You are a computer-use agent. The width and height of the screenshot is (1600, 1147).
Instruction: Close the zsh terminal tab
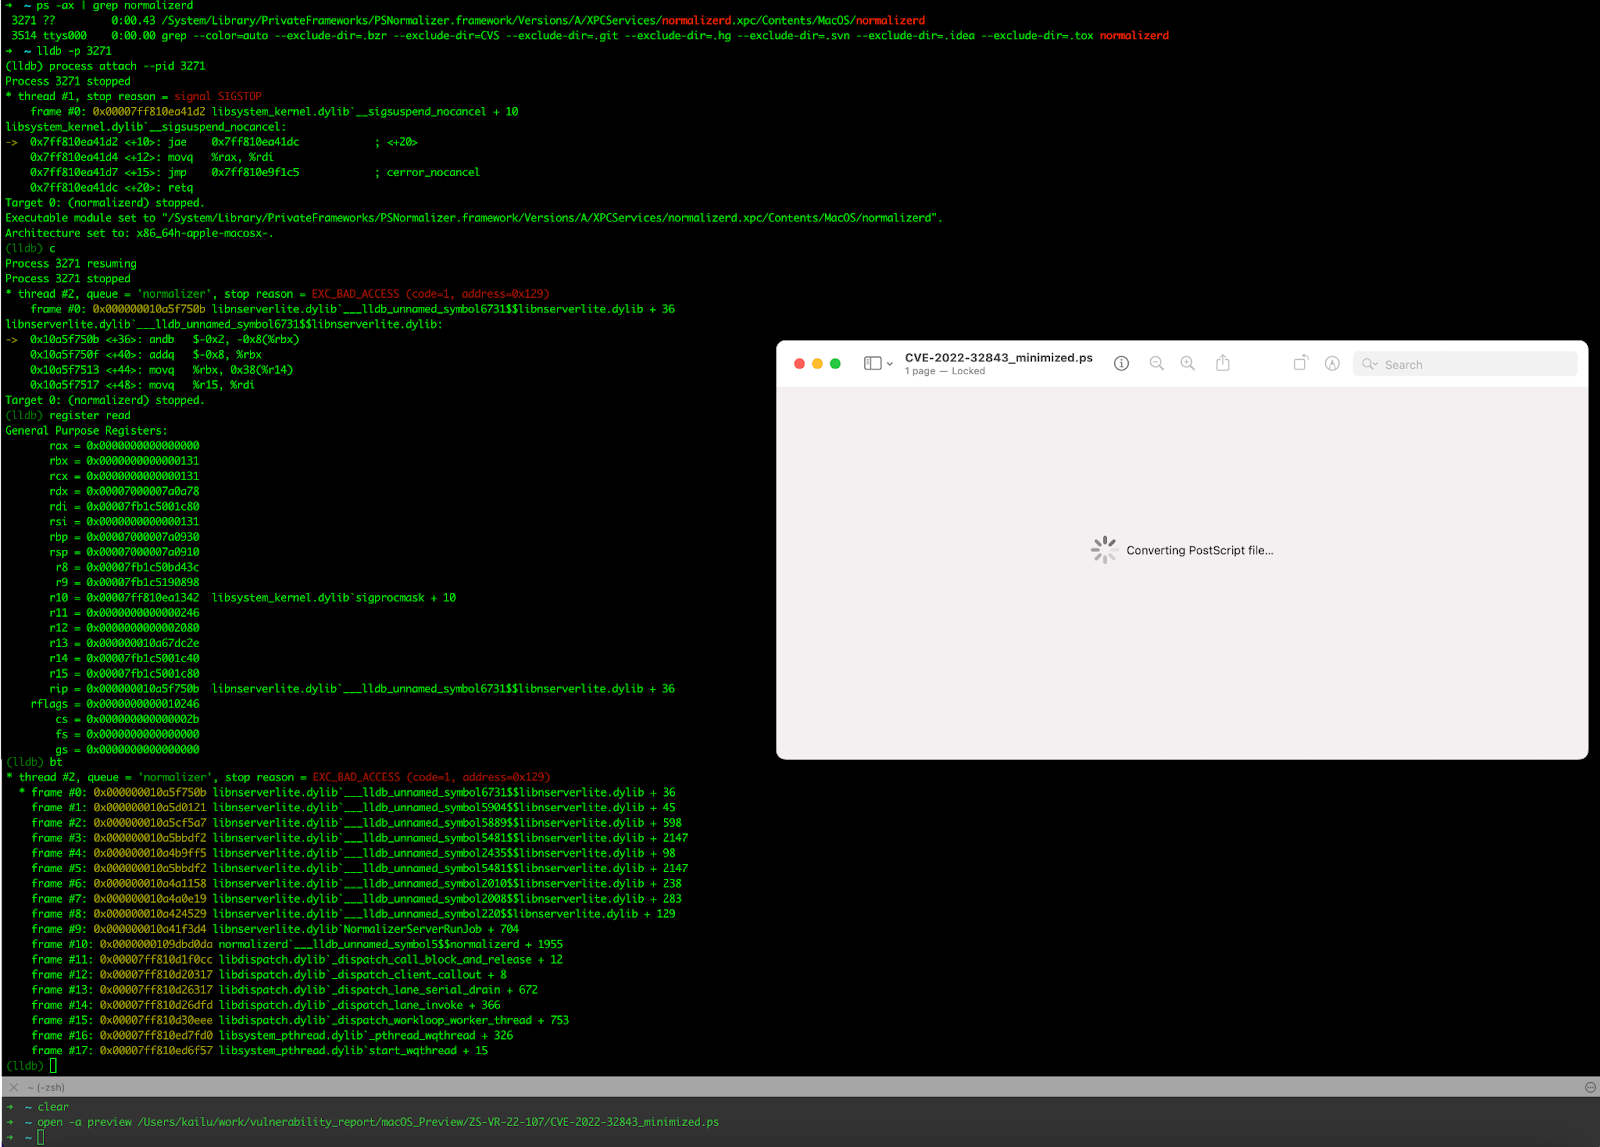[x=12, y=1087]
